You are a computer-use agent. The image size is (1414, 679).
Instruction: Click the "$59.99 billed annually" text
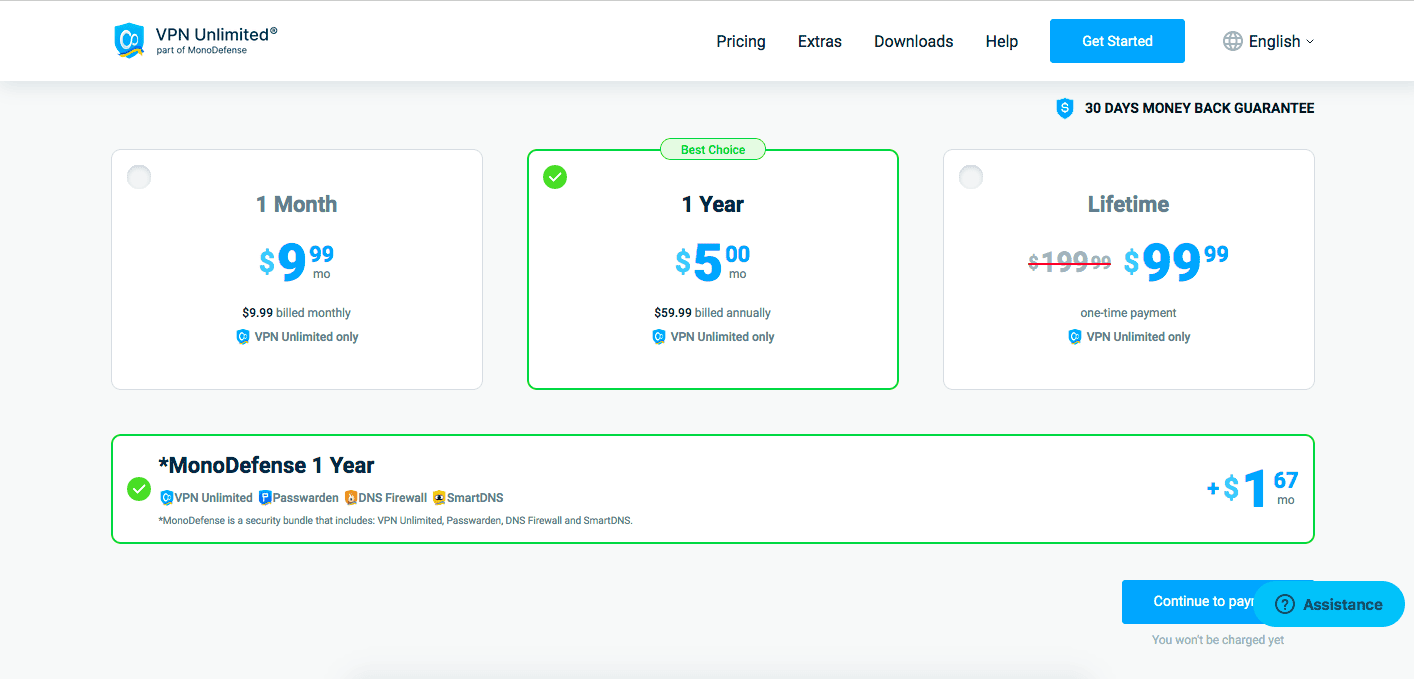click(713, 313)
